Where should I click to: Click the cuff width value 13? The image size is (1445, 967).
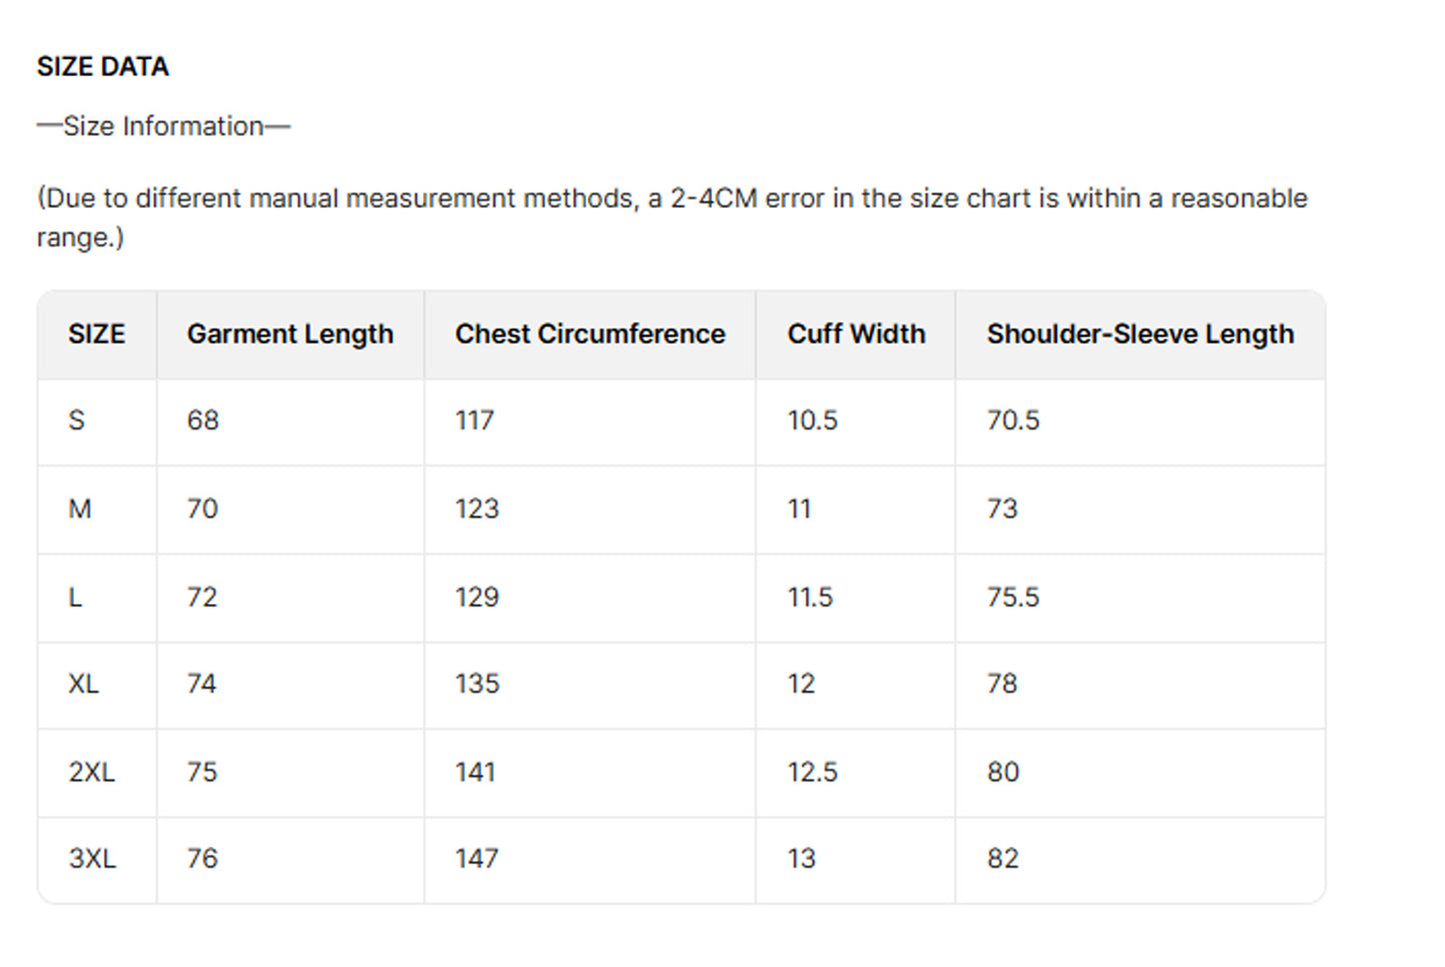pos(801,859)
